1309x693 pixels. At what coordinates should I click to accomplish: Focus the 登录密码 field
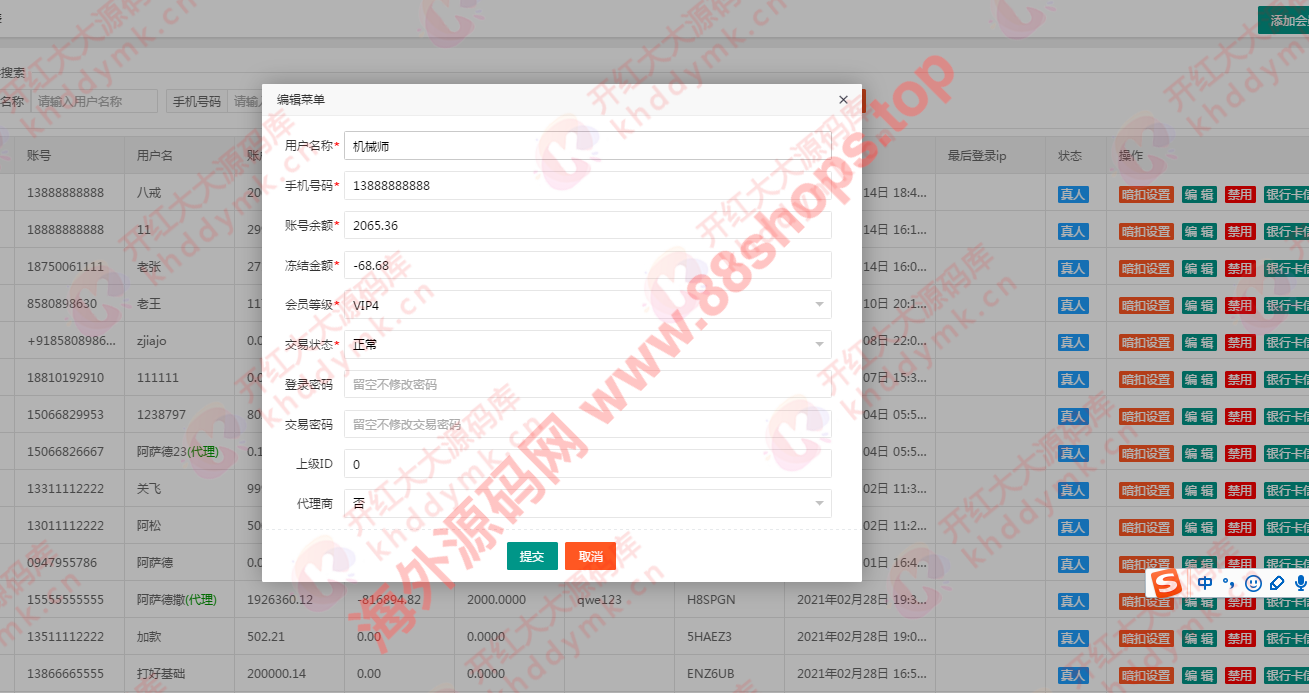[x=588, y=384]
